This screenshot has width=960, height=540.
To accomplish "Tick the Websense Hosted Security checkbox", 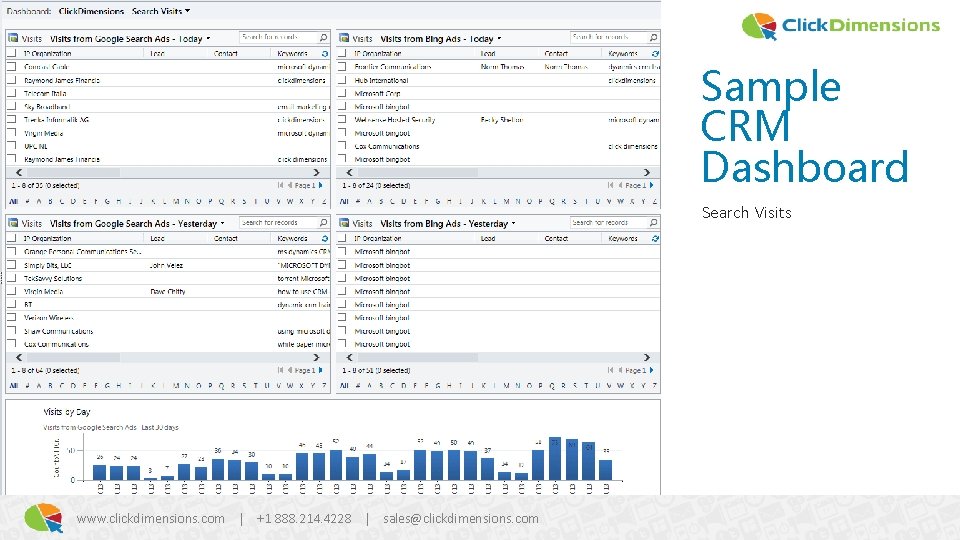I will (x=342, y=119).
